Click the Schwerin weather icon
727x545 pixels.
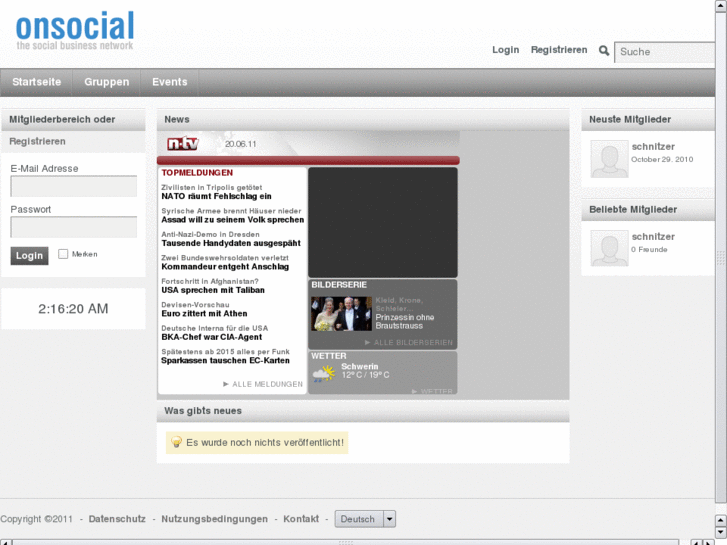[324, 373]
